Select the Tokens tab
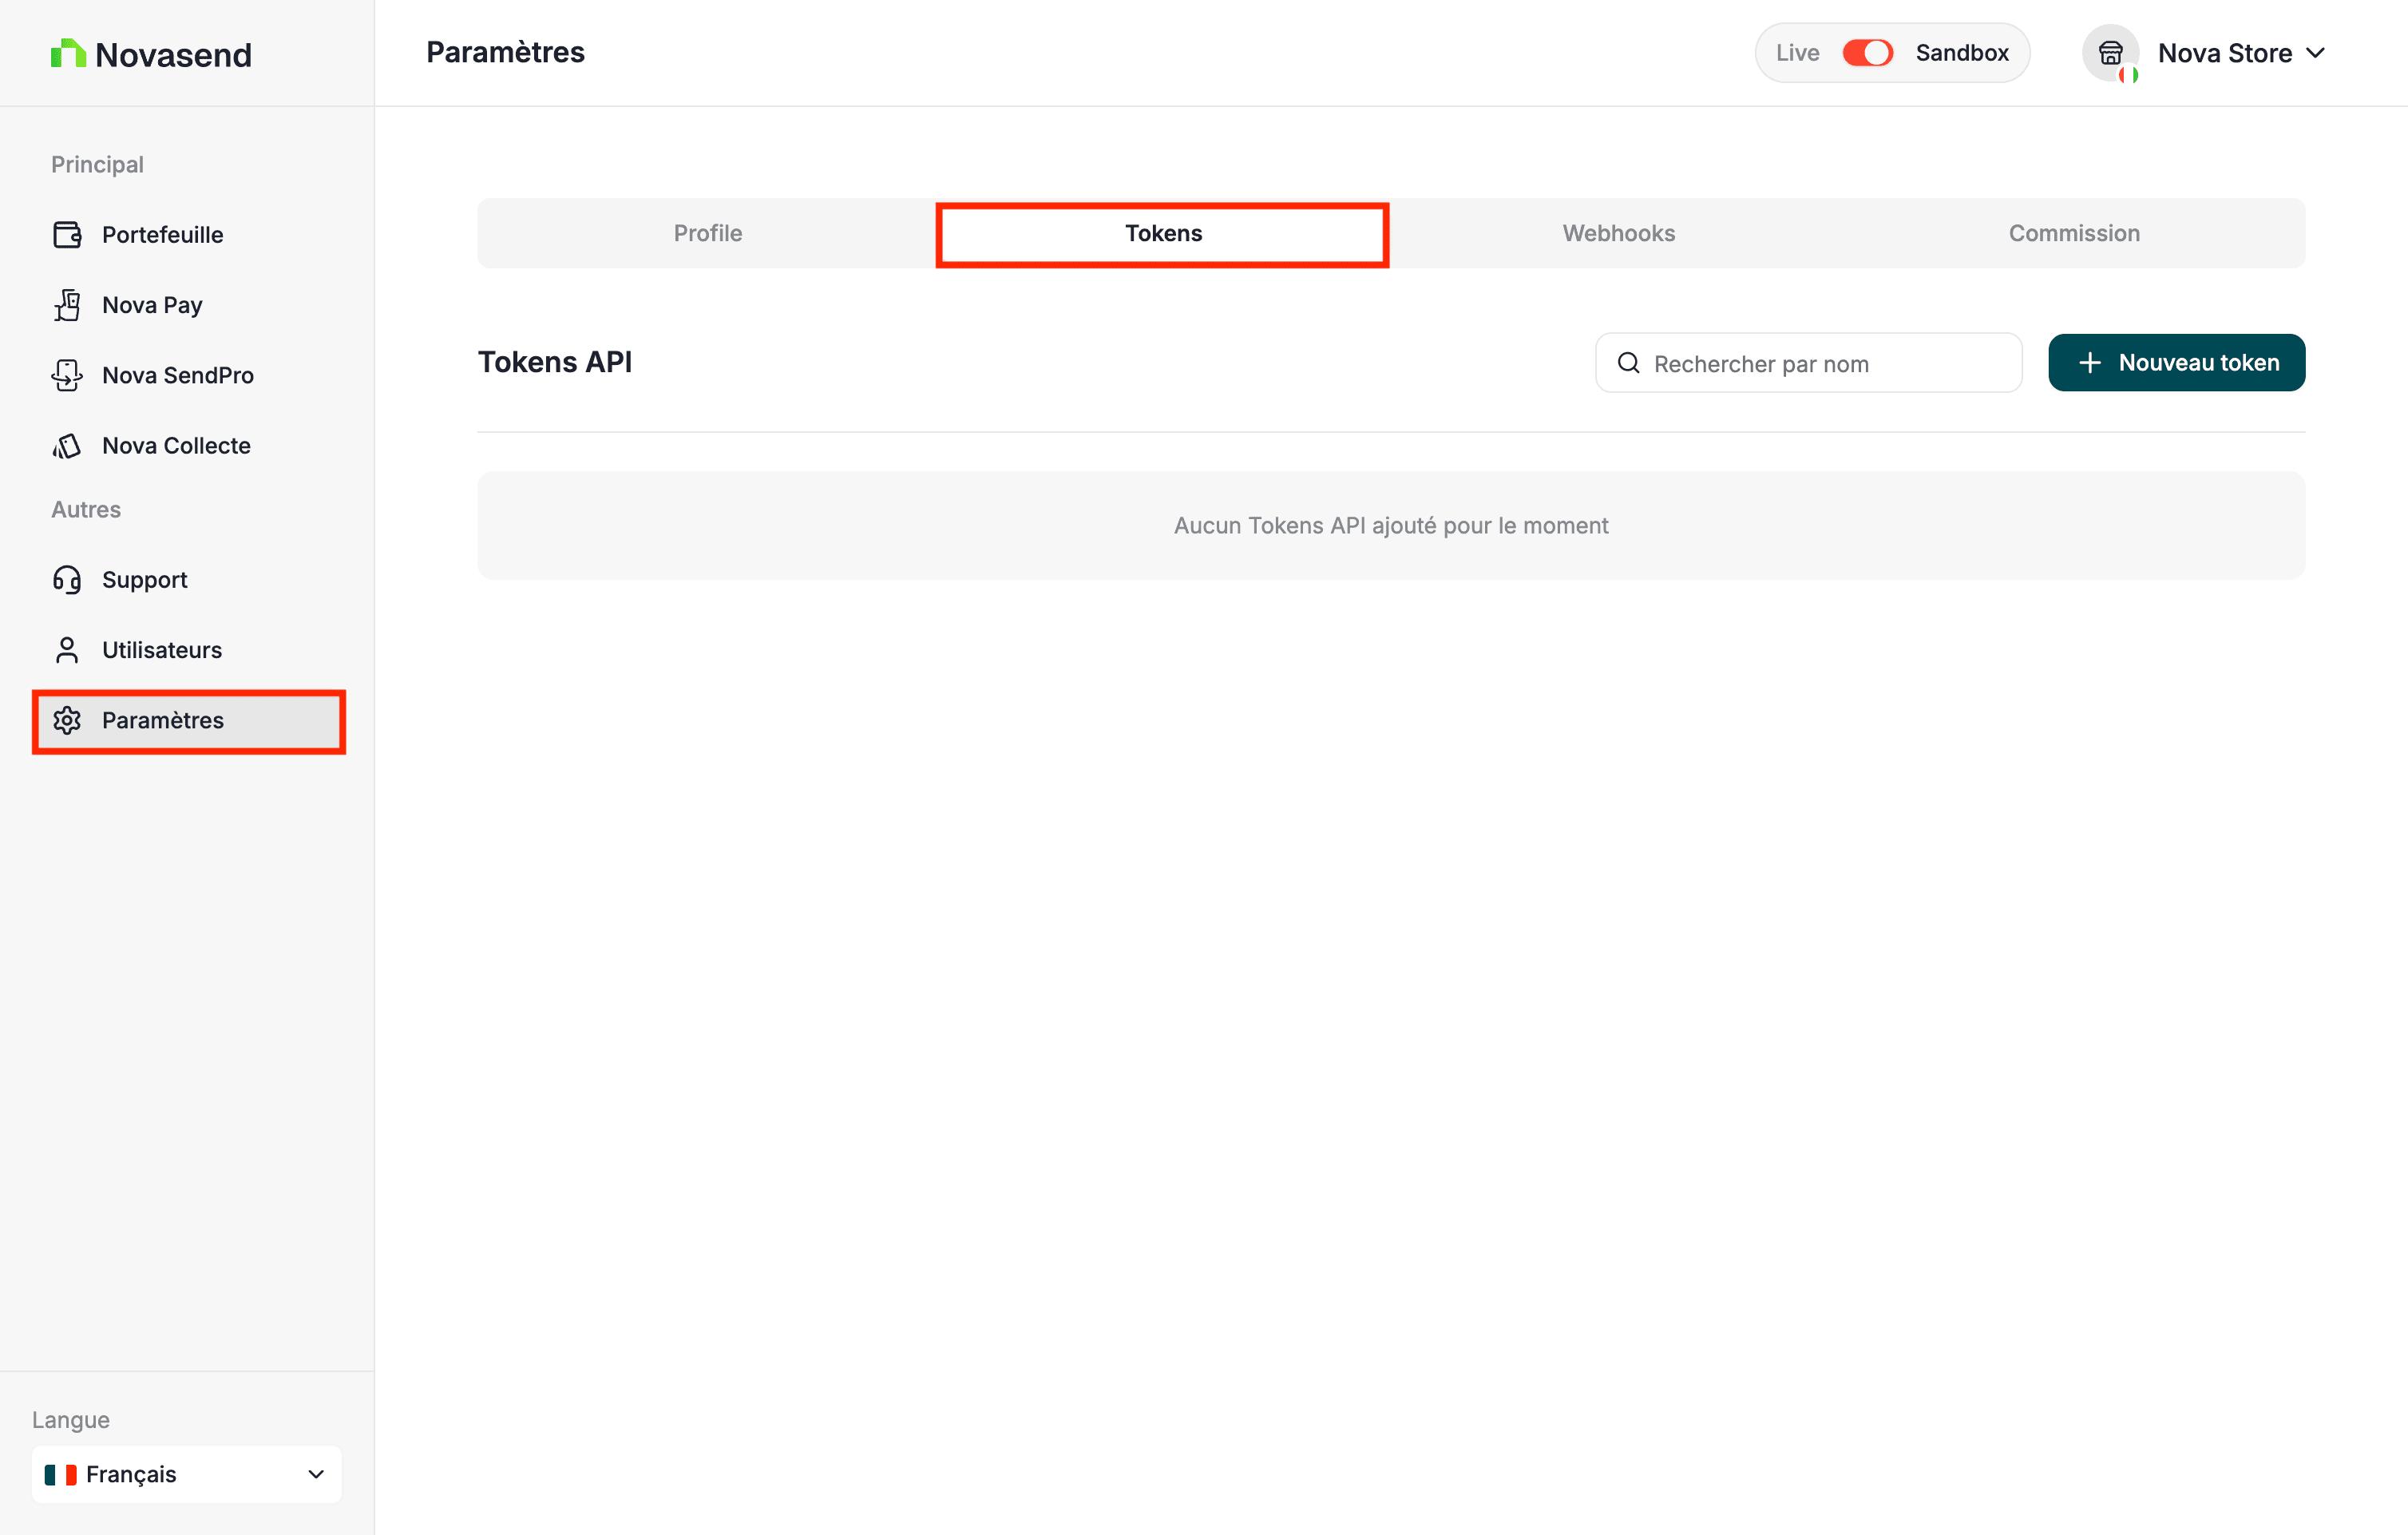The width and height of the screenshot is (2408, 1535). tap(1163, 233)
